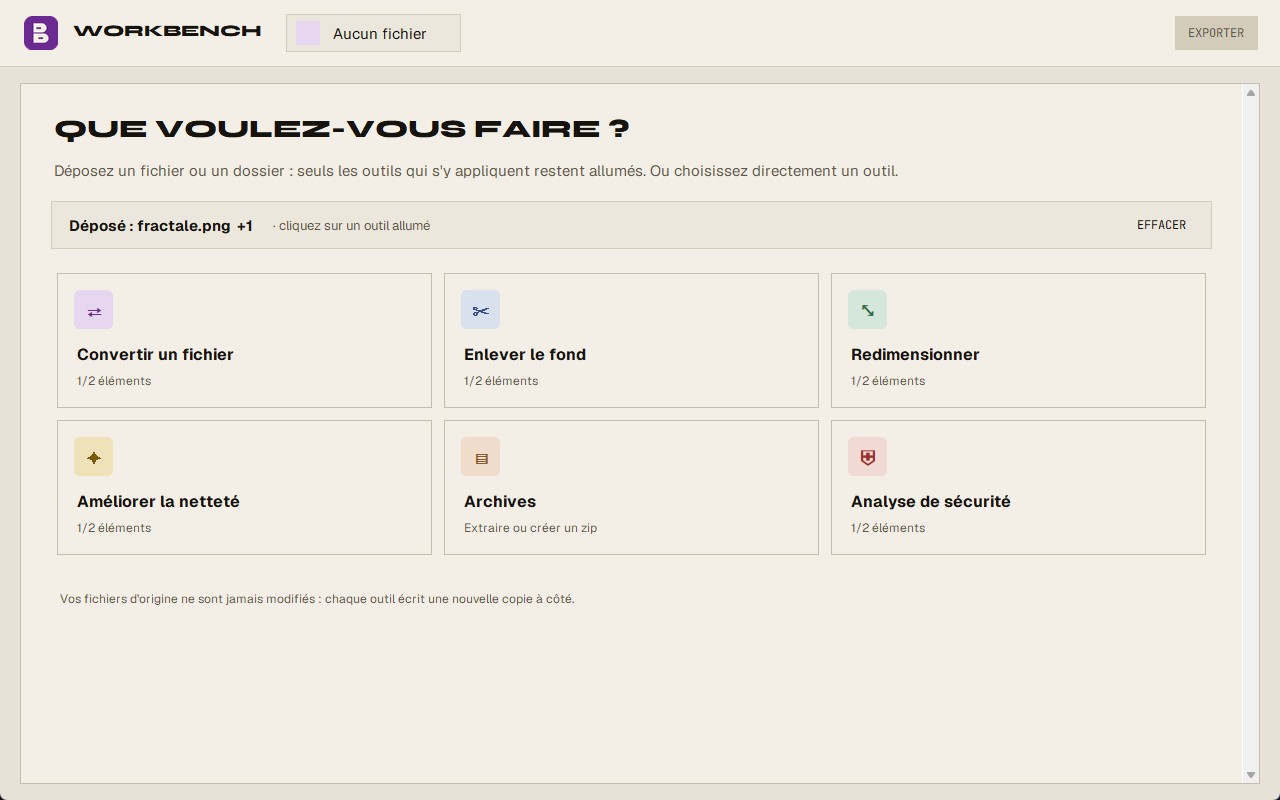This screenshot has width=1280, height=800.
Task: Click the 'Que voulez-vous faire ?' heading
Action: pos(342,129)
